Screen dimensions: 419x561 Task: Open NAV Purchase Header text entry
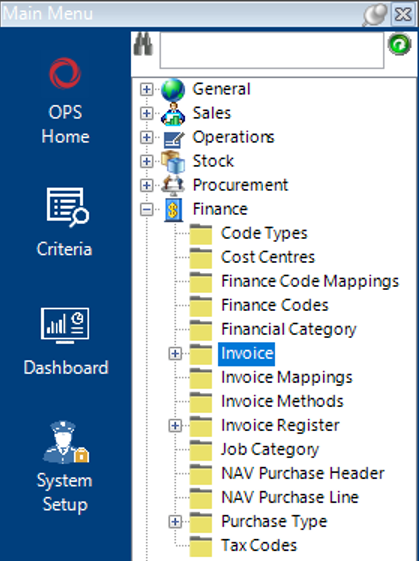click(303, 473)
